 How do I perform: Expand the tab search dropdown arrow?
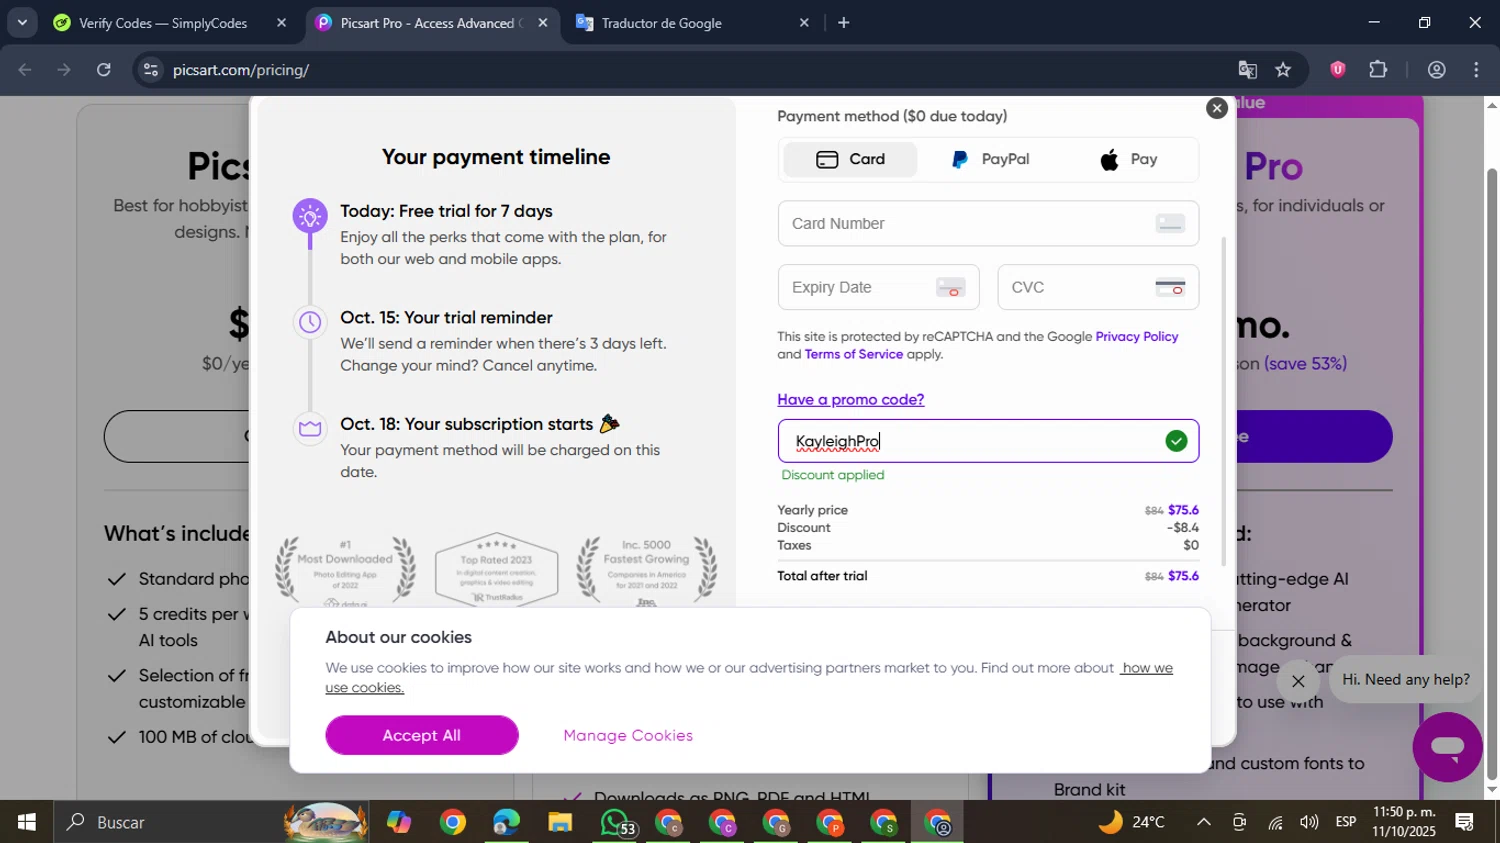pos(21,22)
